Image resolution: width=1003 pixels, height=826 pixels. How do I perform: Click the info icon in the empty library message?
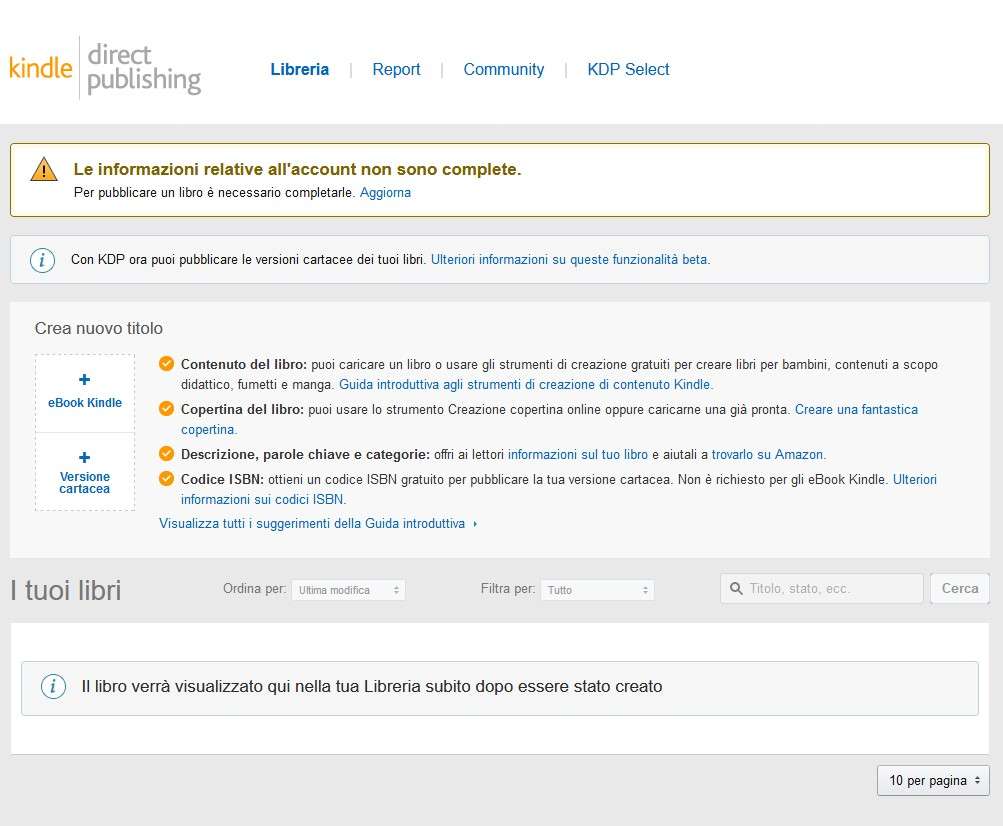[x=53, y=687]
